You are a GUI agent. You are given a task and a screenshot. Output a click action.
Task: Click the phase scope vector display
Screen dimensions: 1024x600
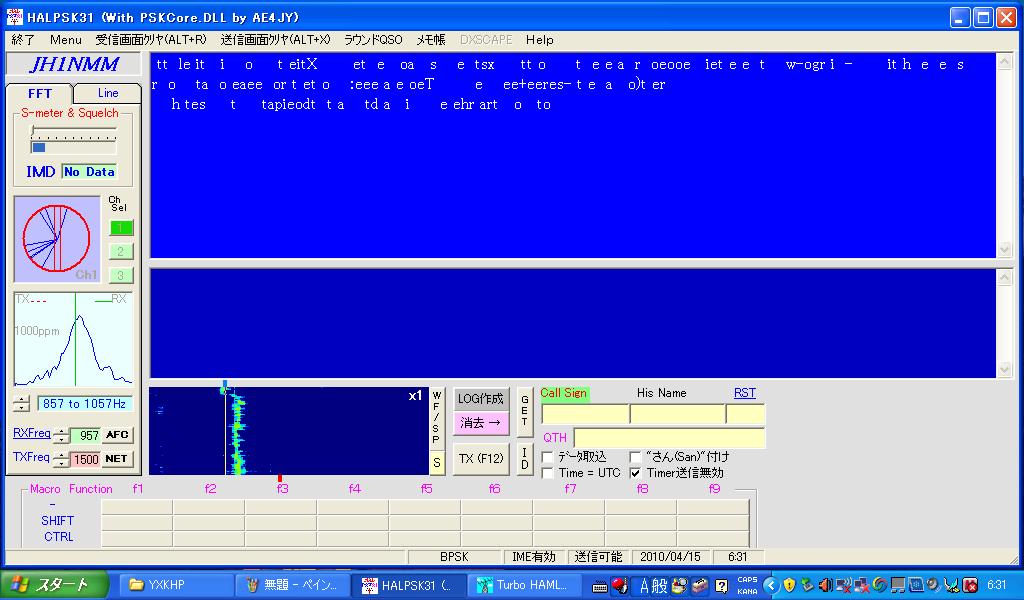point(57,239)
